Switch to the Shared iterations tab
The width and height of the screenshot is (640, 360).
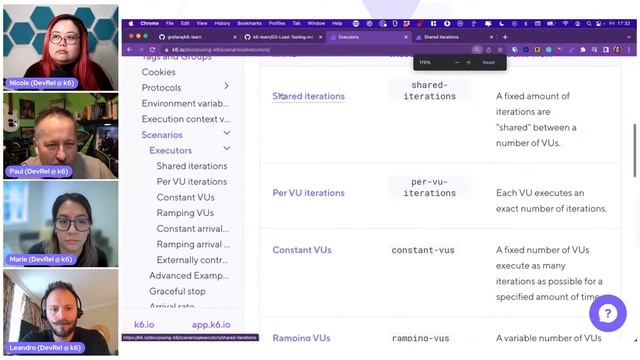[454, 37]
